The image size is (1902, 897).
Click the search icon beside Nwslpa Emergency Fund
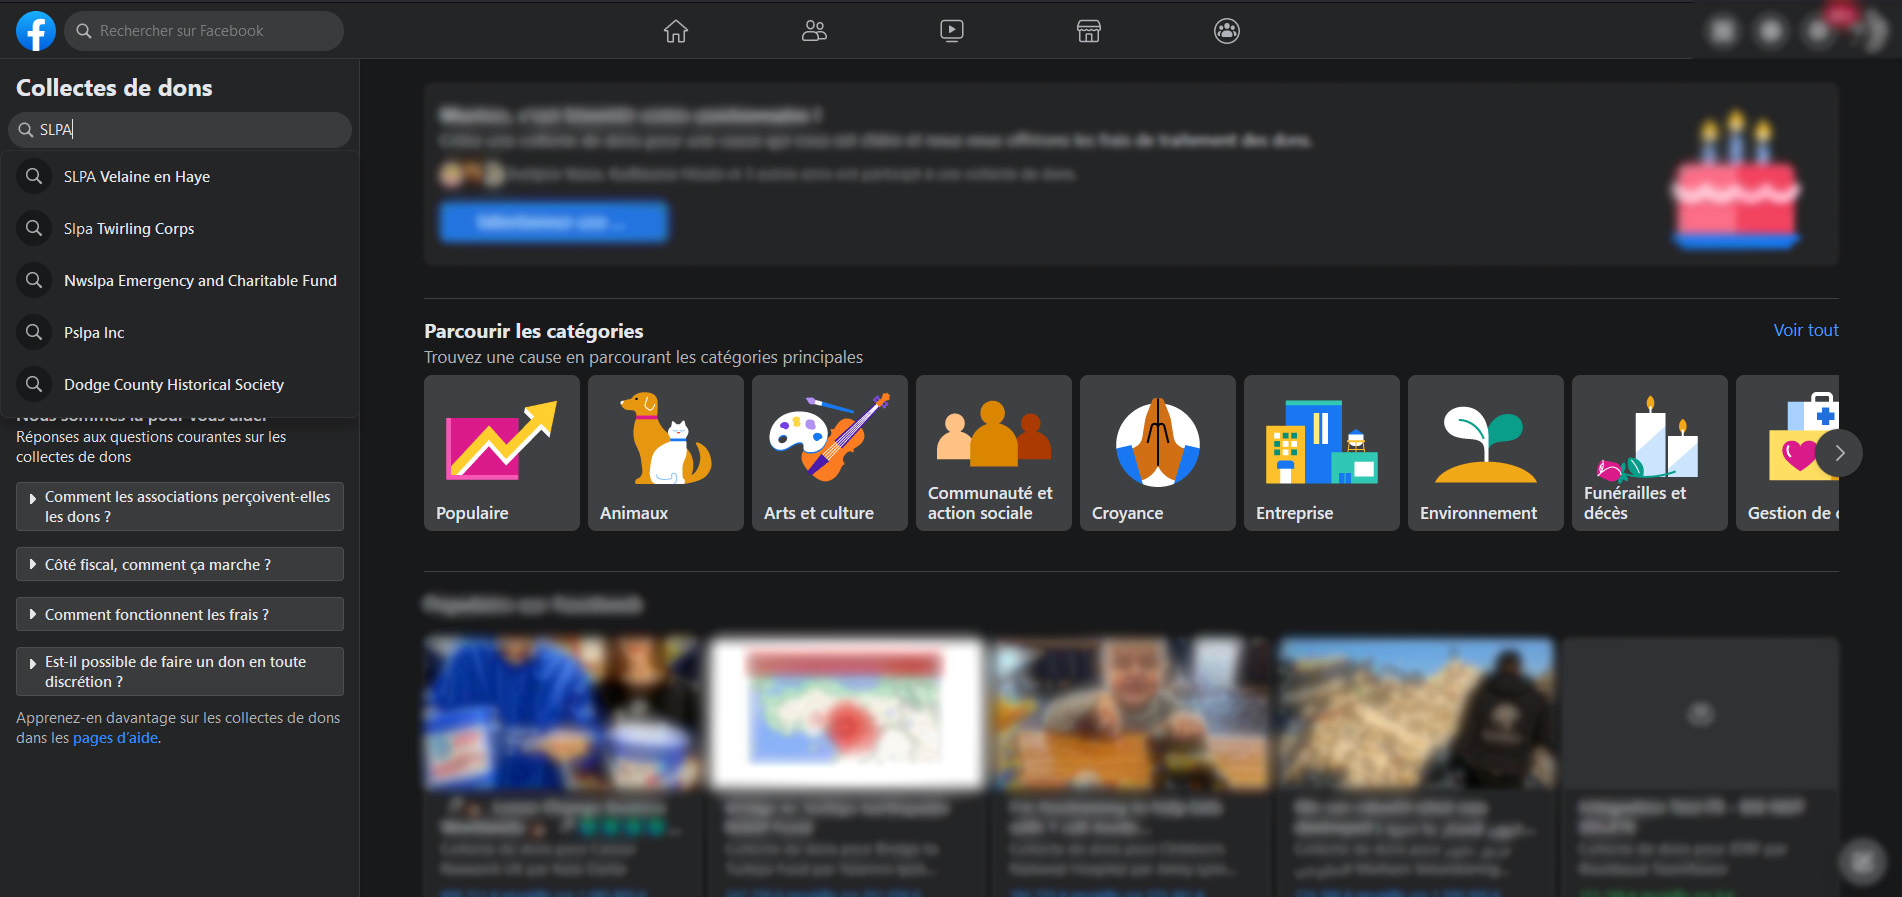pos(34,281)
